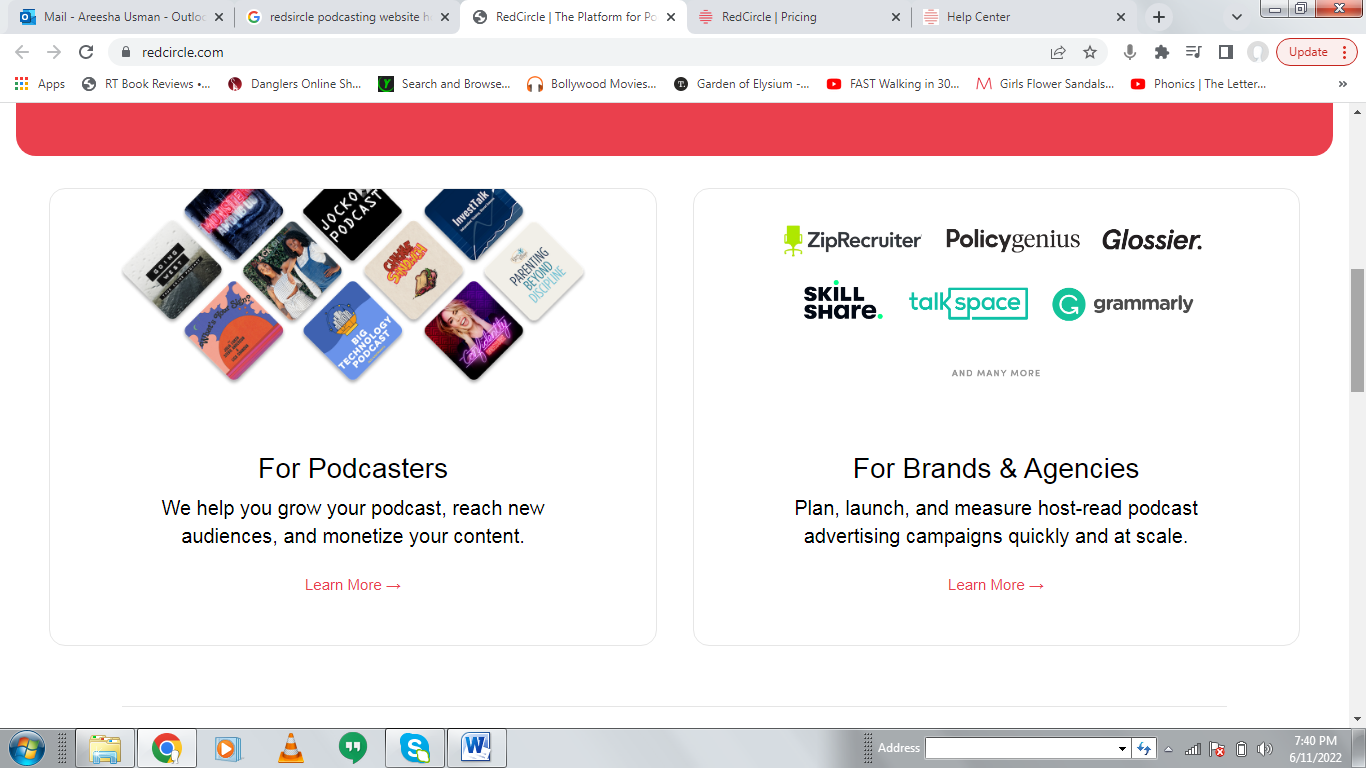Open the Apps shortcut in the bookmarks bar
Viewport: 1366px width, 768px height.
coord(40,84)
